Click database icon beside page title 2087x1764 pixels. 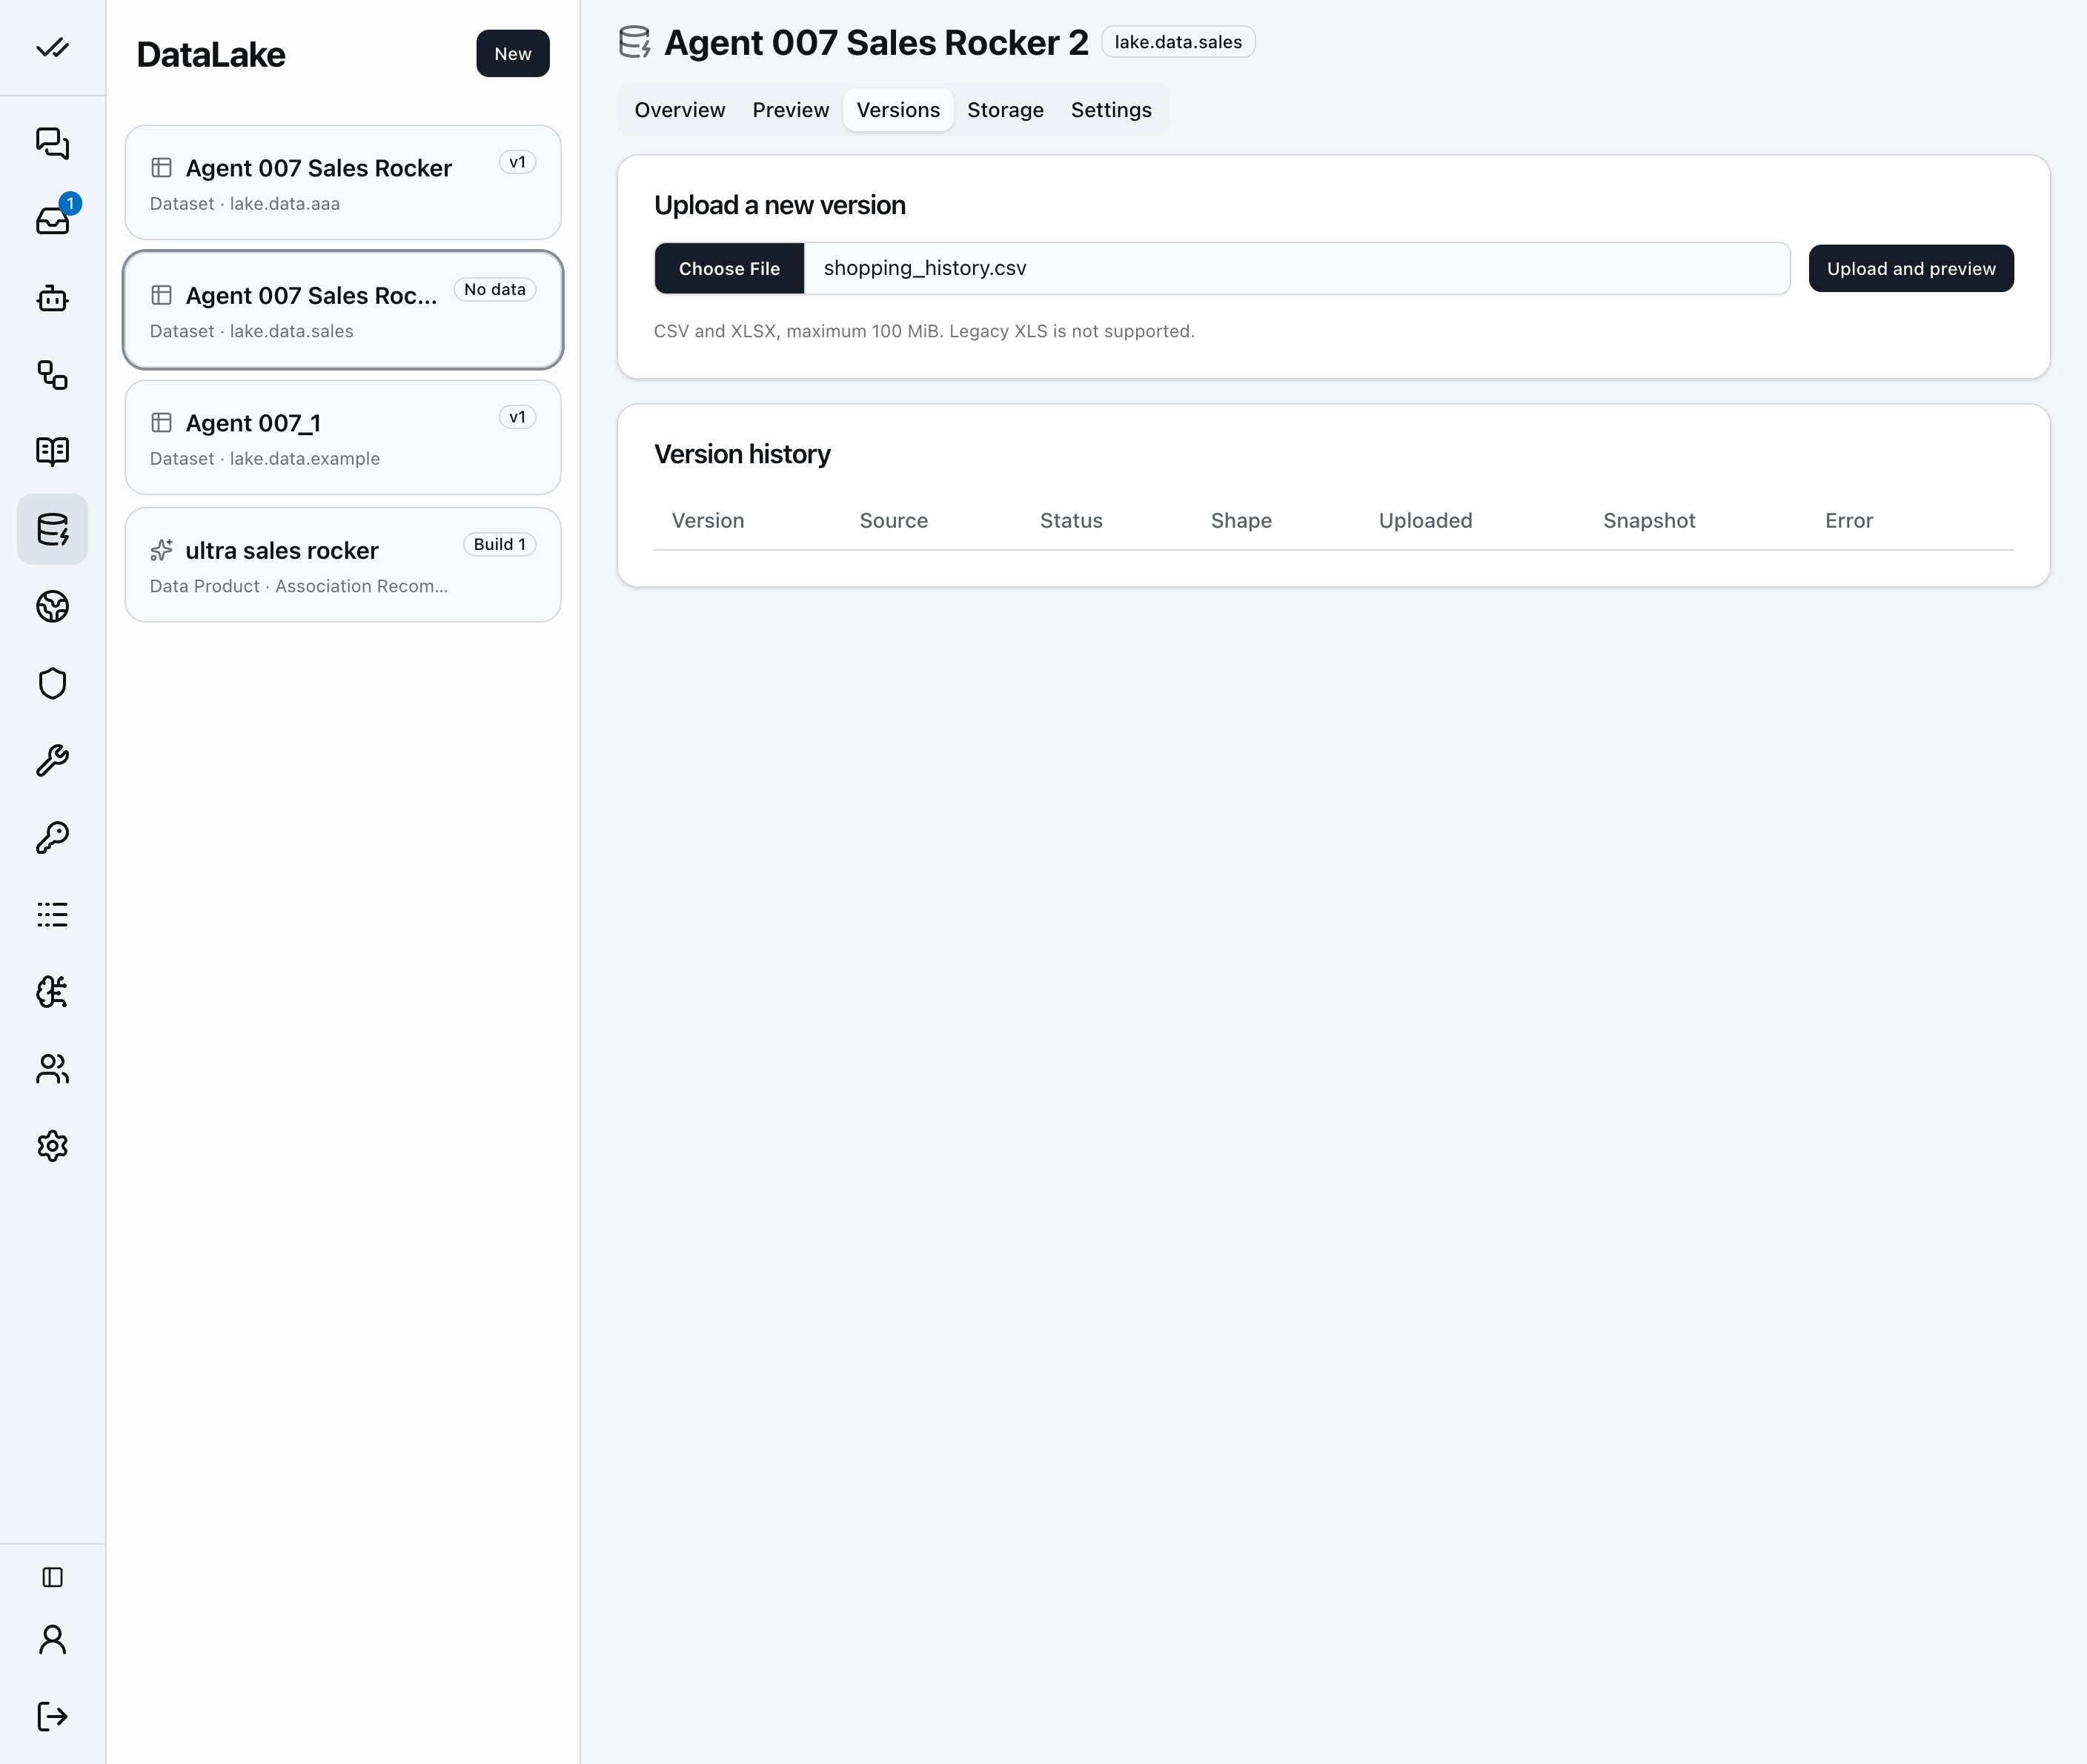(635, 42)
